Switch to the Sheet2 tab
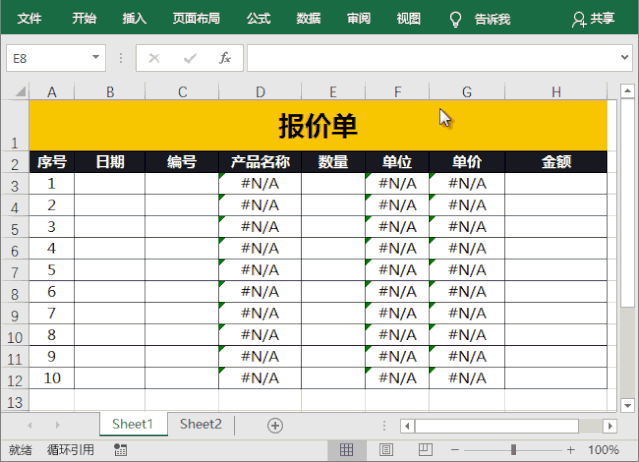This screenshot has width=639, height=462. click(201, 424)
